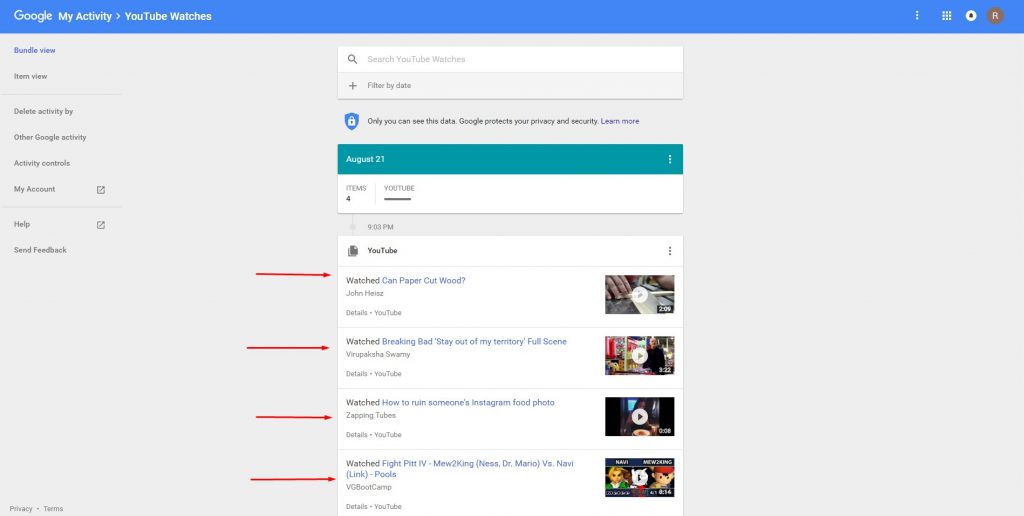1024x516 pixels.
Task: Click the August 21 bundle header
Action: click(510, 159)
